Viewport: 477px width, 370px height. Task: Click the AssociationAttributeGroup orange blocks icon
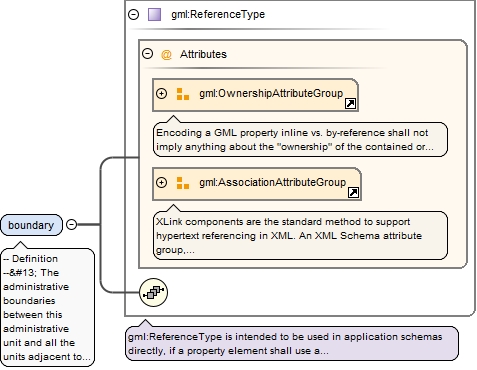pos(183,183)
